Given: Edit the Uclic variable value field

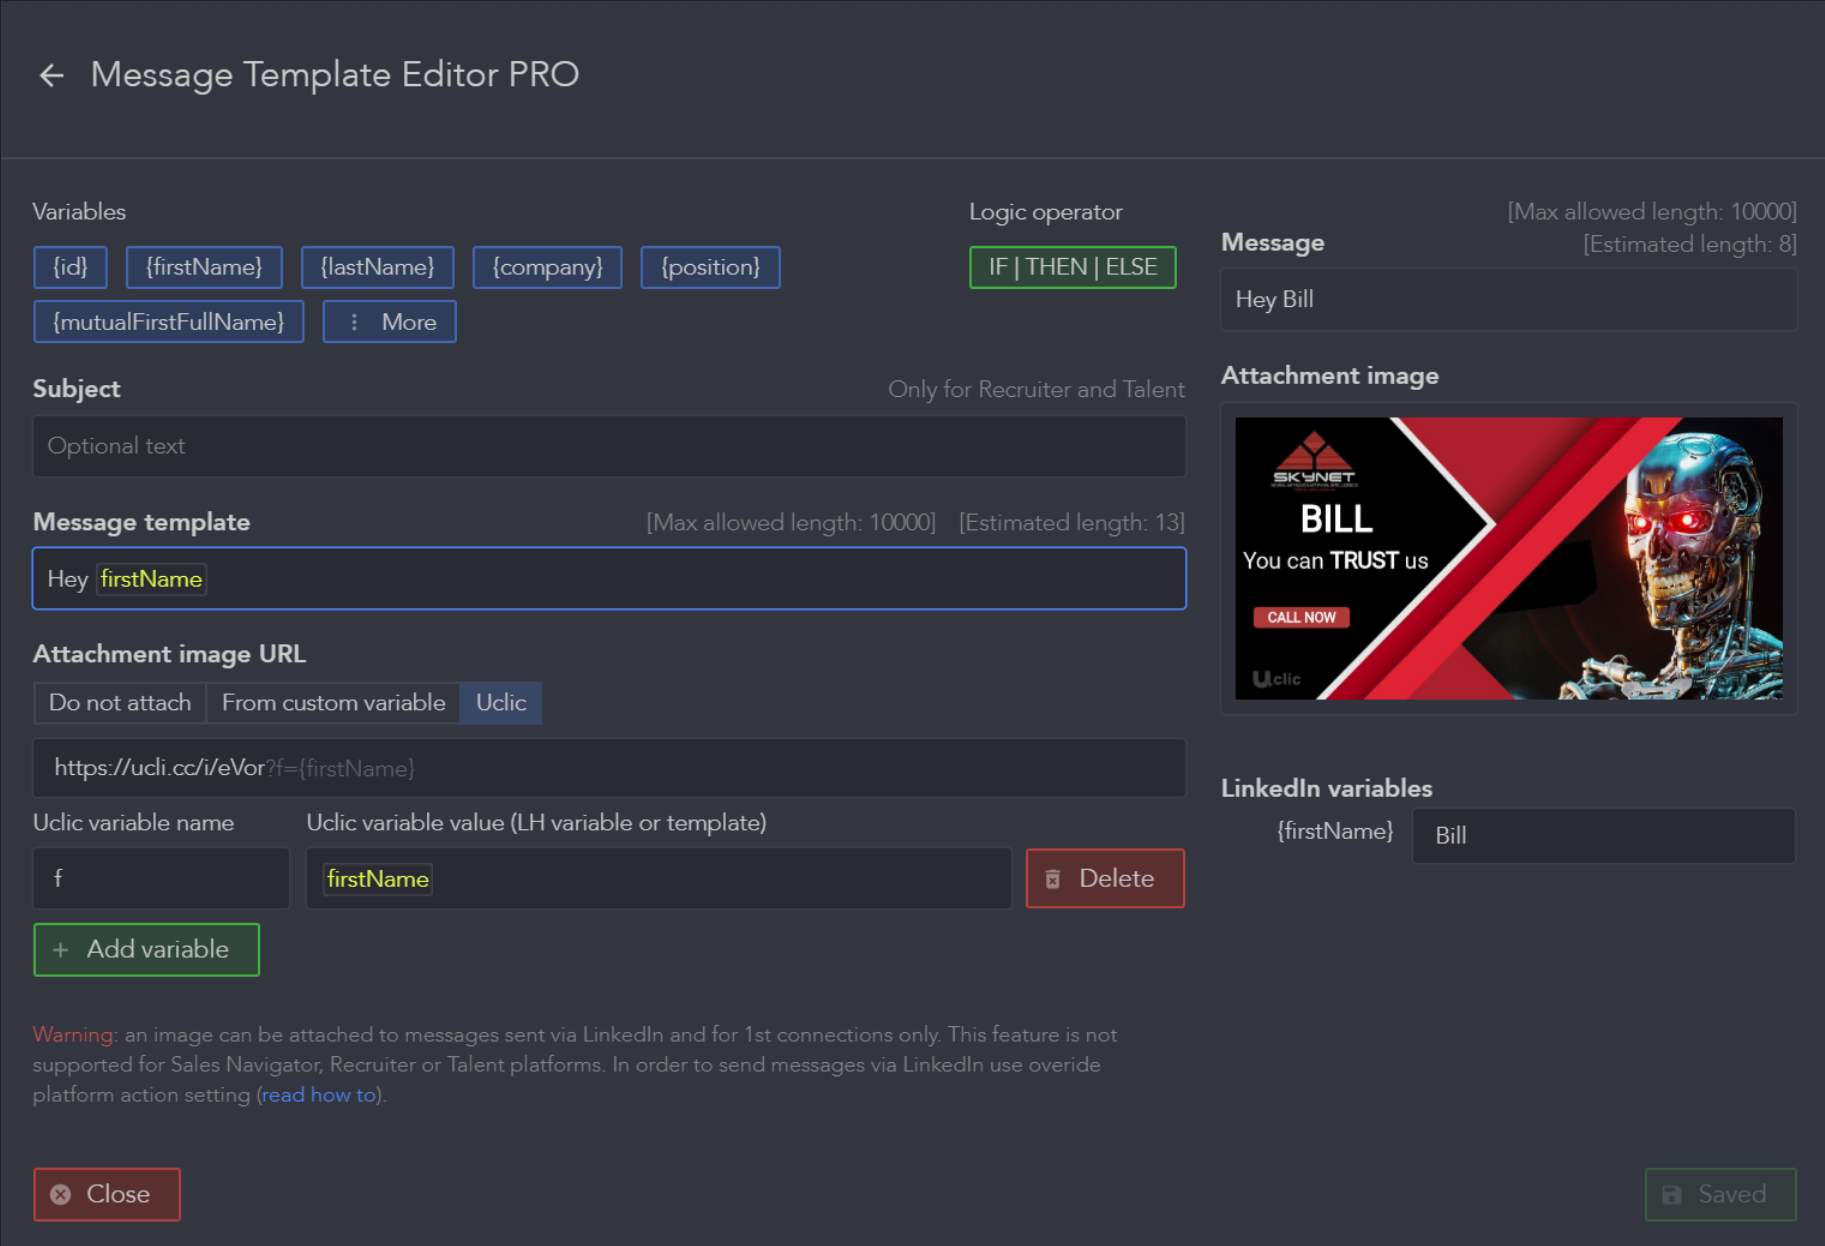Looking at the screenshot, I should click(659, 878).
